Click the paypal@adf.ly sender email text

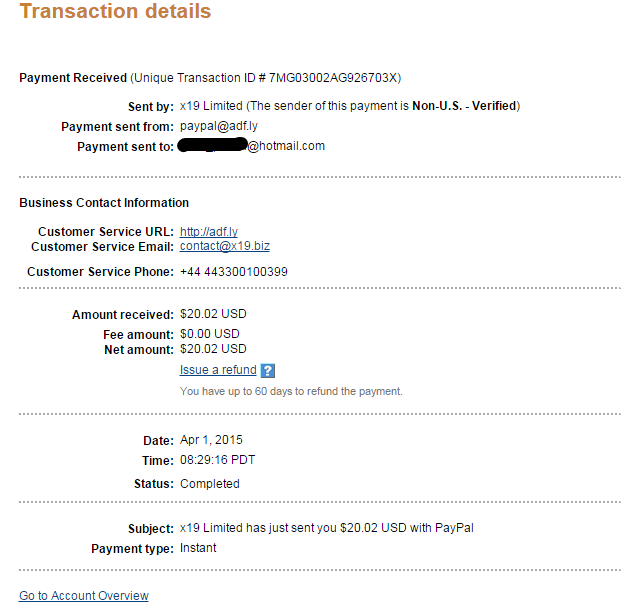click(x=219, y=126)
